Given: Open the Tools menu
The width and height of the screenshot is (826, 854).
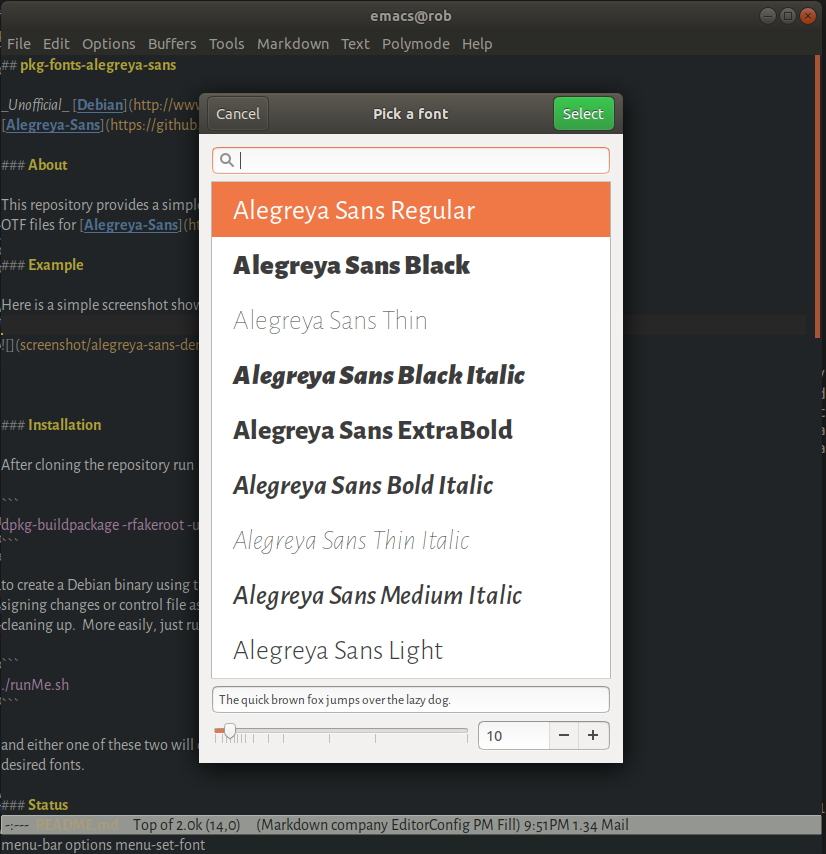Looking at the screenshot, I should click(227, 44).
